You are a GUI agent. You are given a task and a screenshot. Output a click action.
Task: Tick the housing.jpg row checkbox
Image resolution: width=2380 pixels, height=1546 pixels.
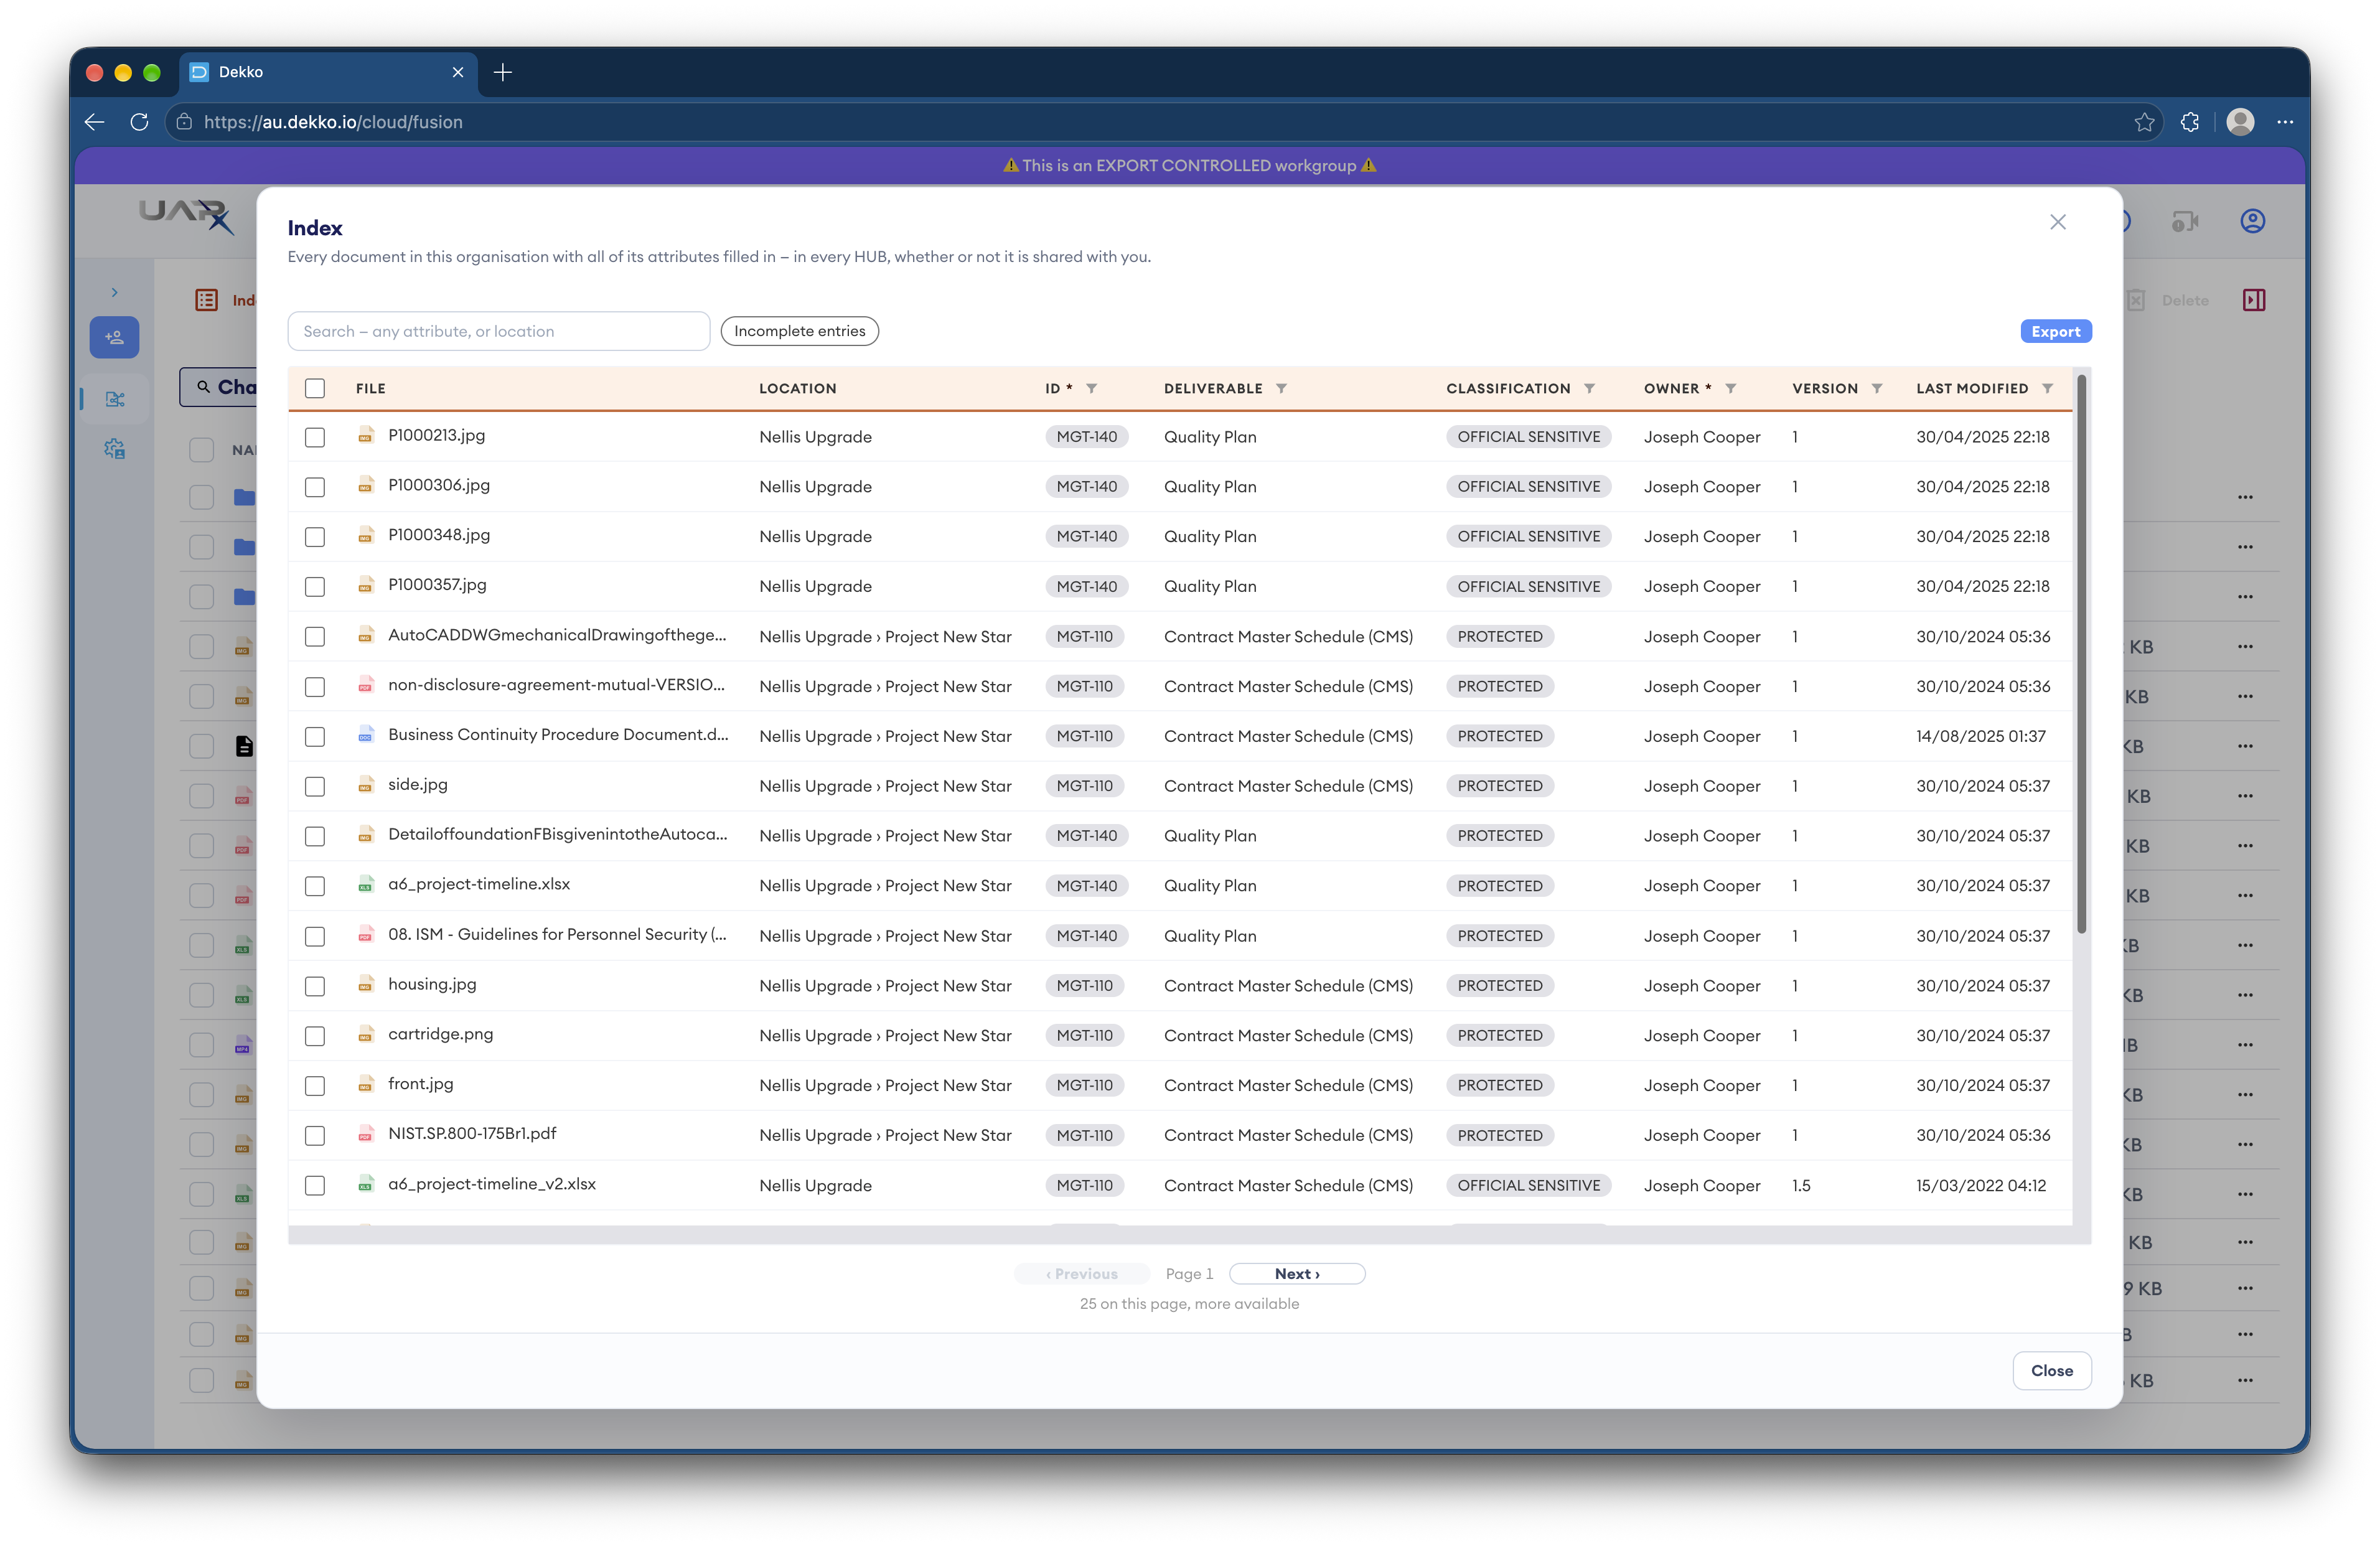[315, 986]
